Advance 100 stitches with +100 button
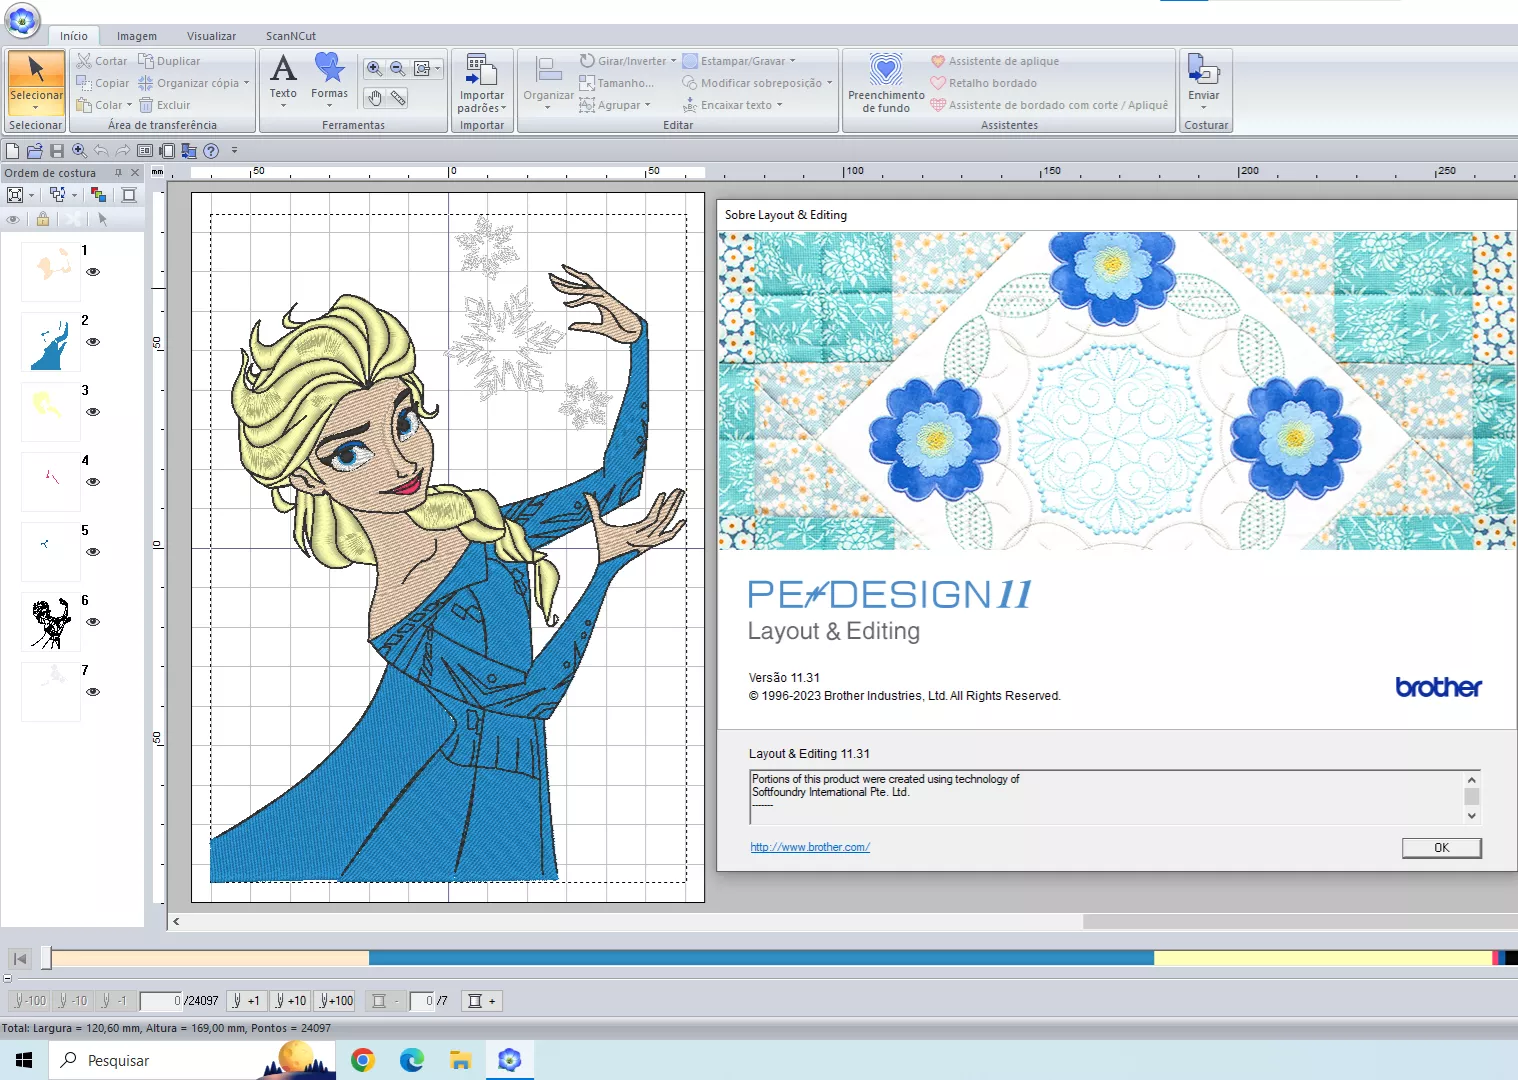 336,1000
